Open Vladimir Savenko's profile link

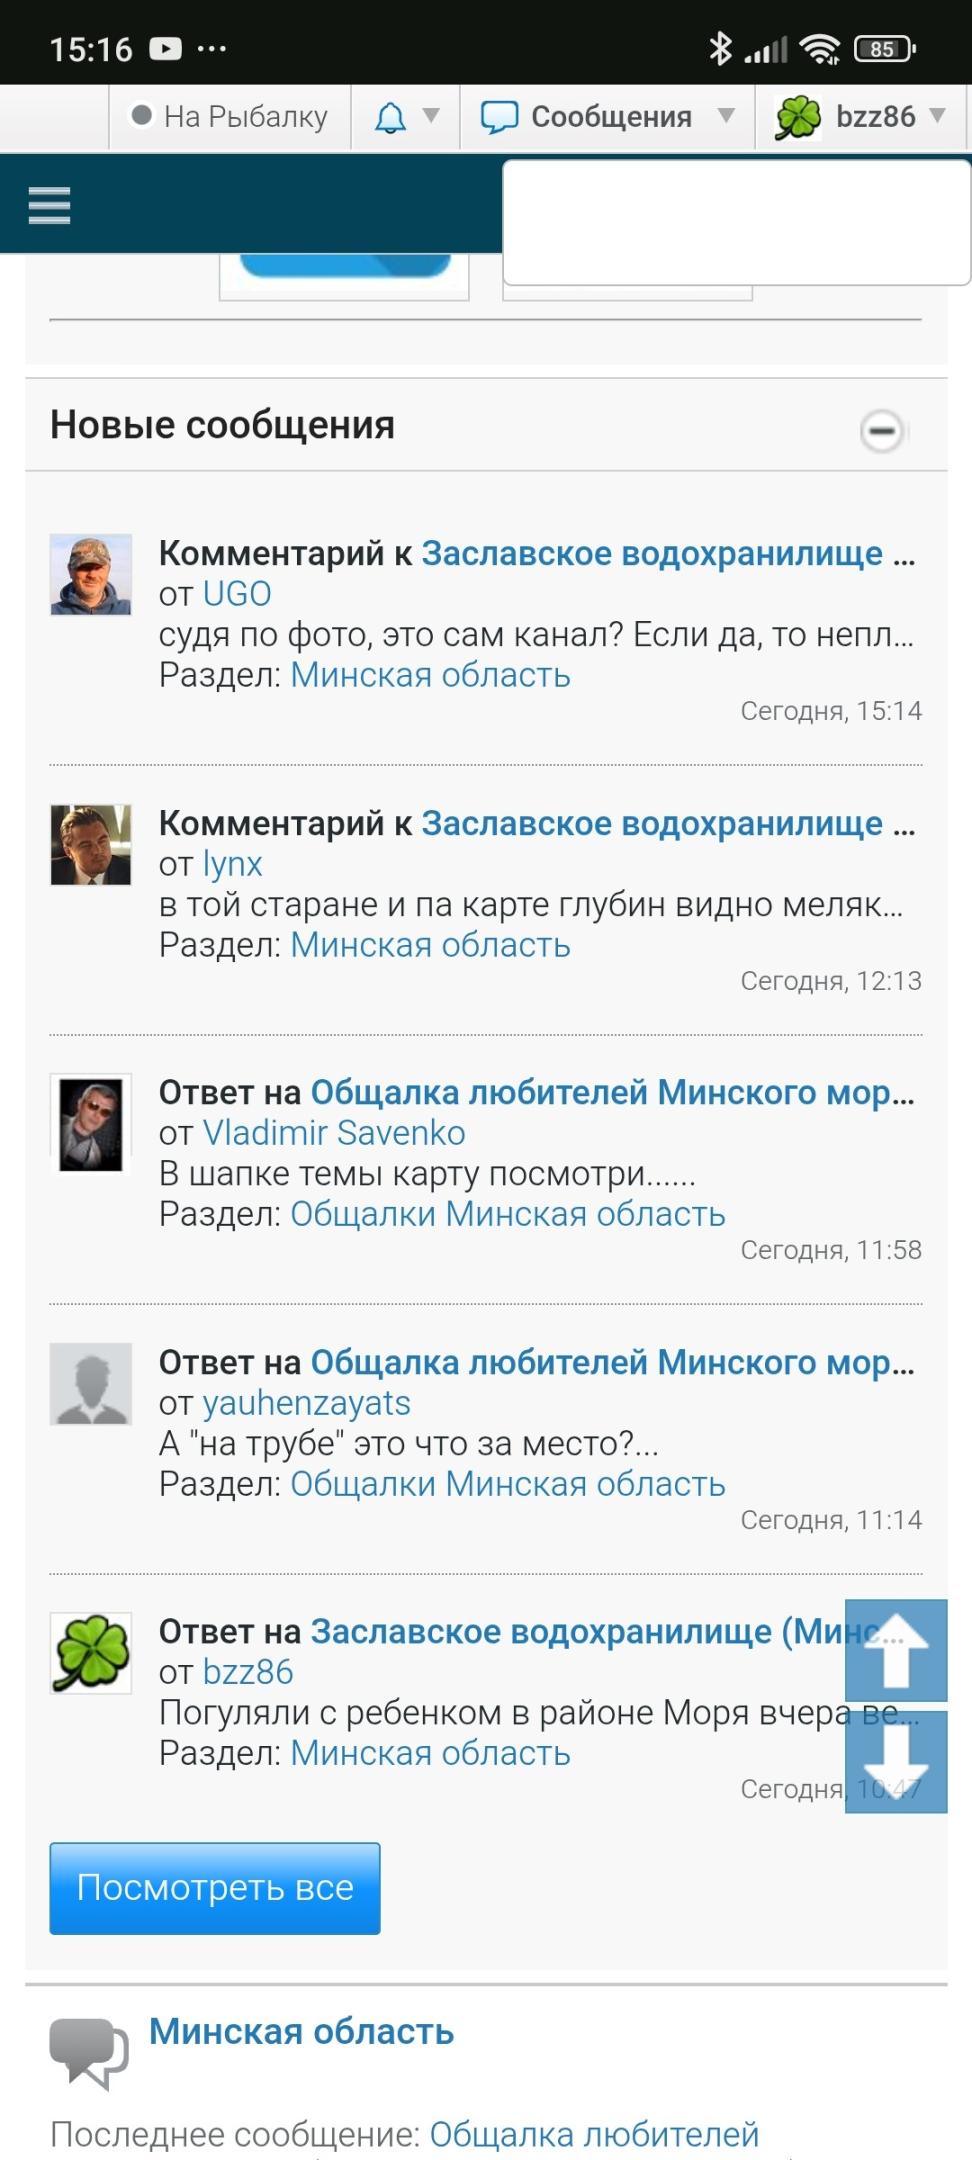[334, 1133]
